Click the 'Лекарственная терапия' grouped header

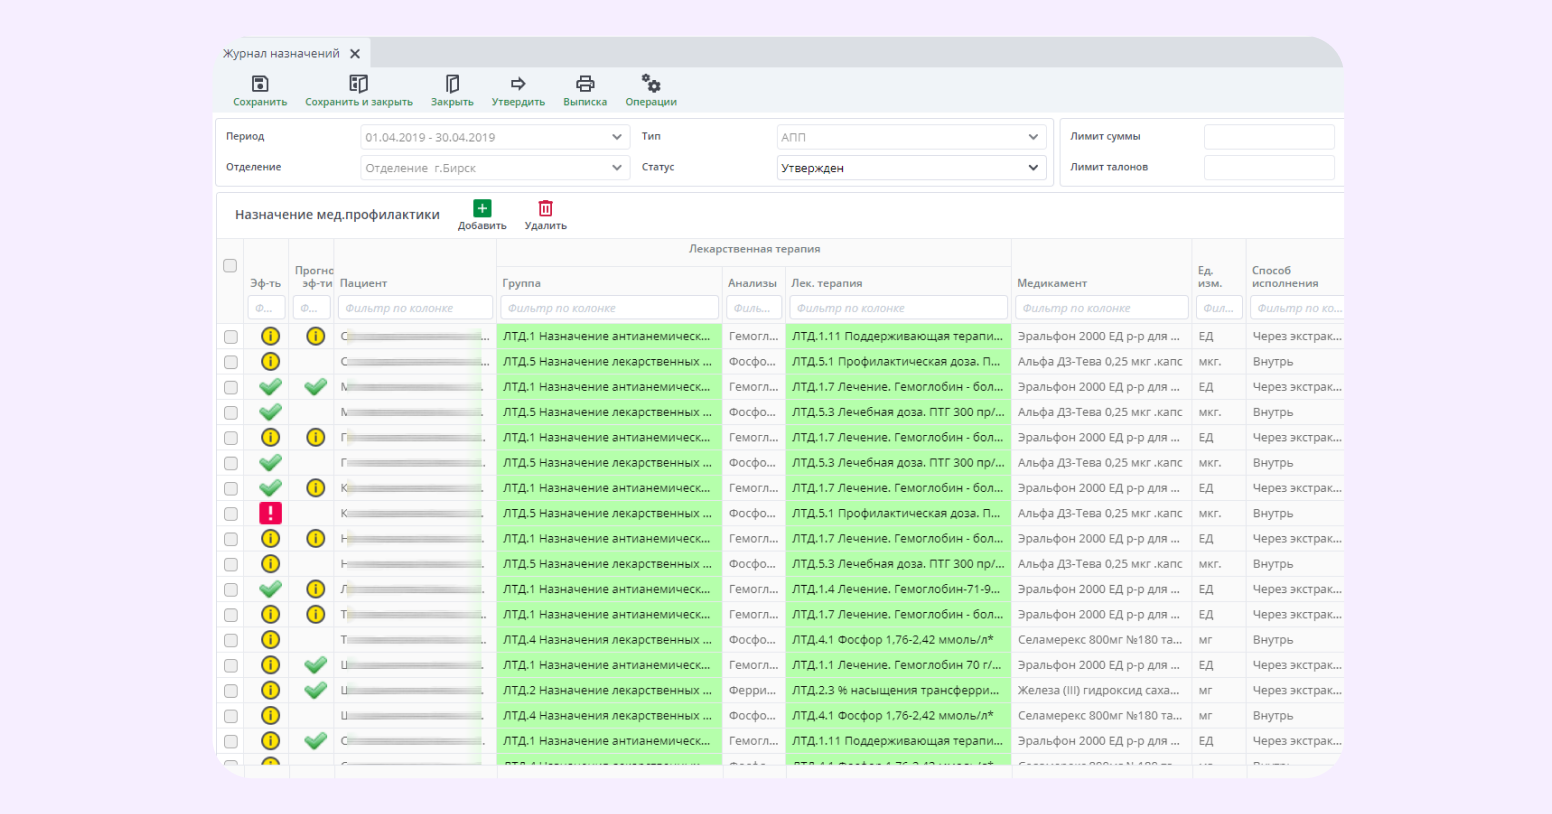(754, 249)
